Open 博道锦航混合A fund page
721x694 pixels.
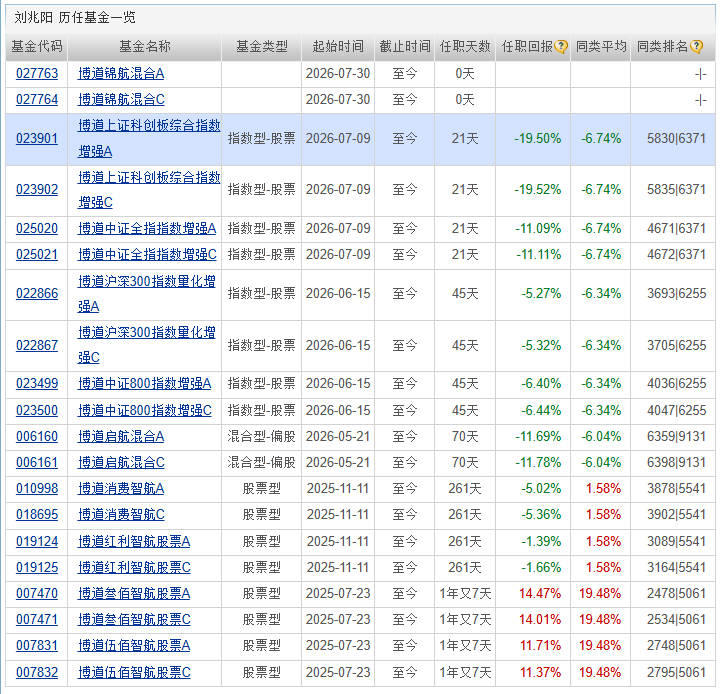(x=121, y=74)
